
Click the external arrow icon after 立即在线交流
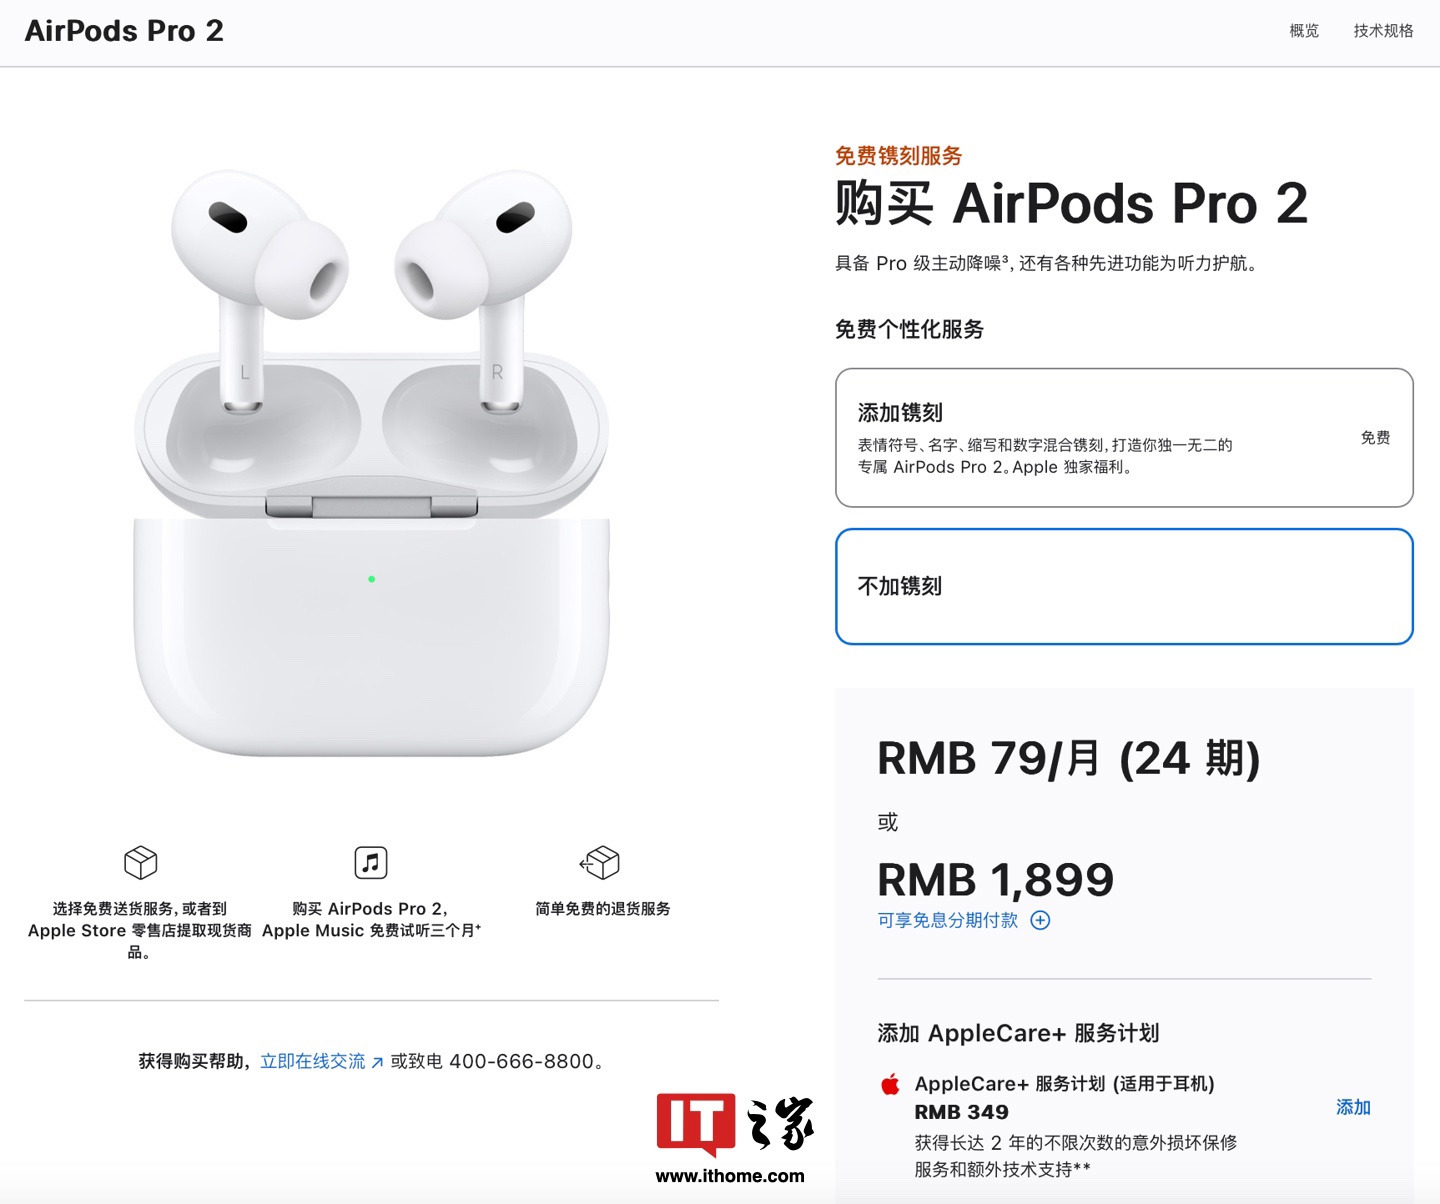[377, 1063]
